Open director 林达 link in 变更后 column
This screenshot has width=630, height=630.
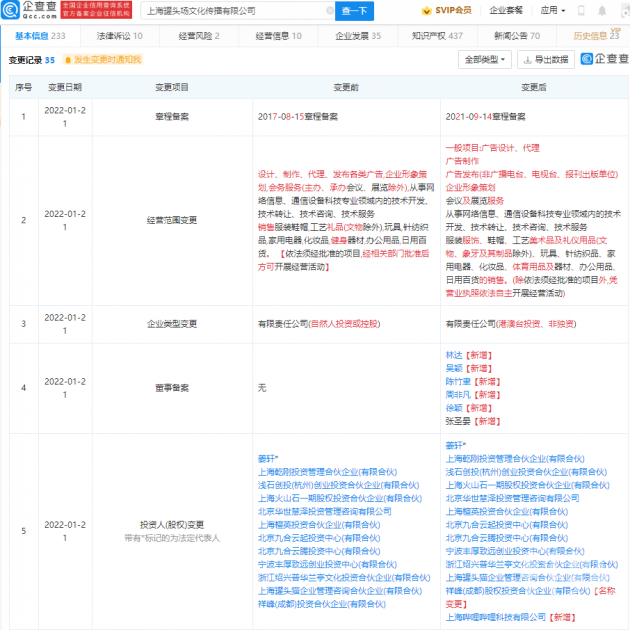coord(453,355)
